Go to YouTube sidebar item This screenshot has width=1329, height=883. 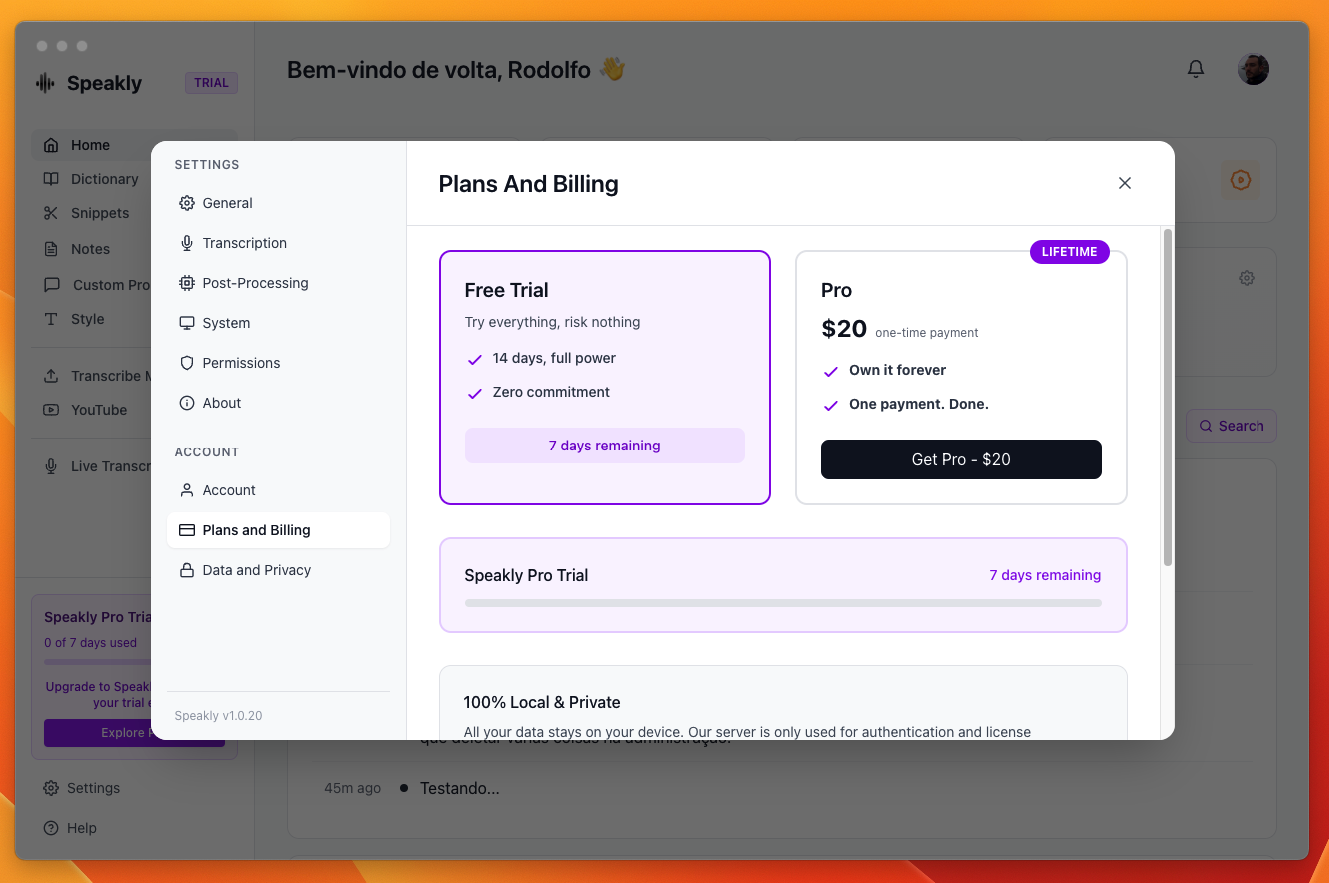(x=98, y=410)
